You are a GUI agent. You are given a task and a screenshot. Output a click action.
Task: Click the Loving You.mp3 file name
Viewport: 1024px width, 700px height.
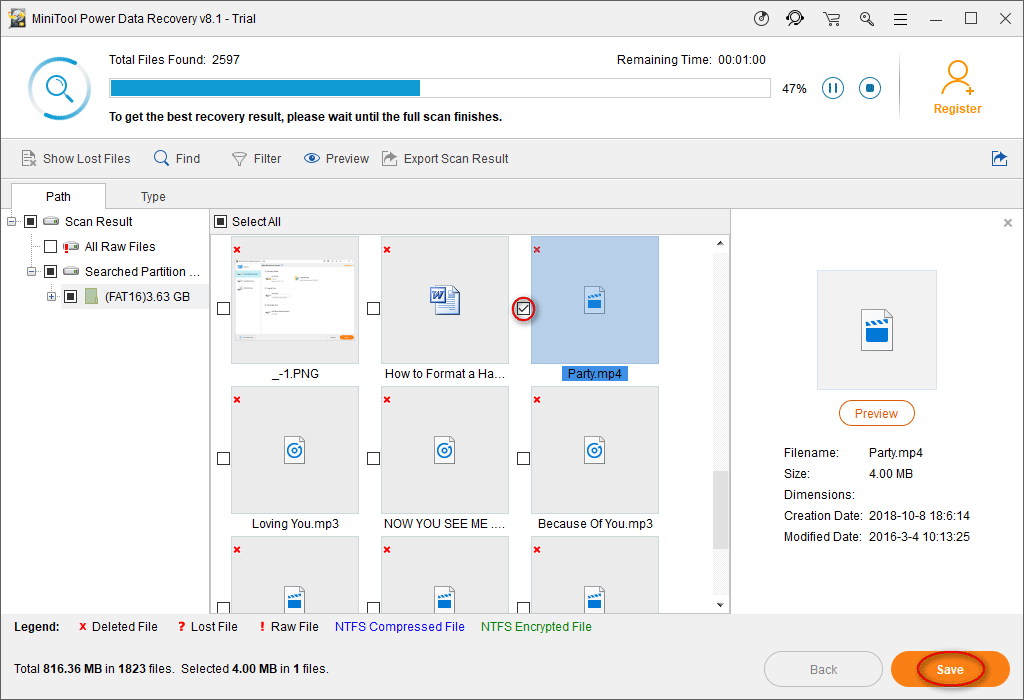295,524
